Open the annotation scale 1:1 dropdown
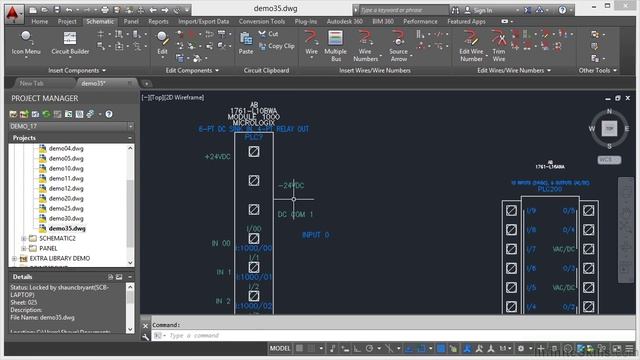This screenshot has width=640, height=360. click(x=505, y=349)
